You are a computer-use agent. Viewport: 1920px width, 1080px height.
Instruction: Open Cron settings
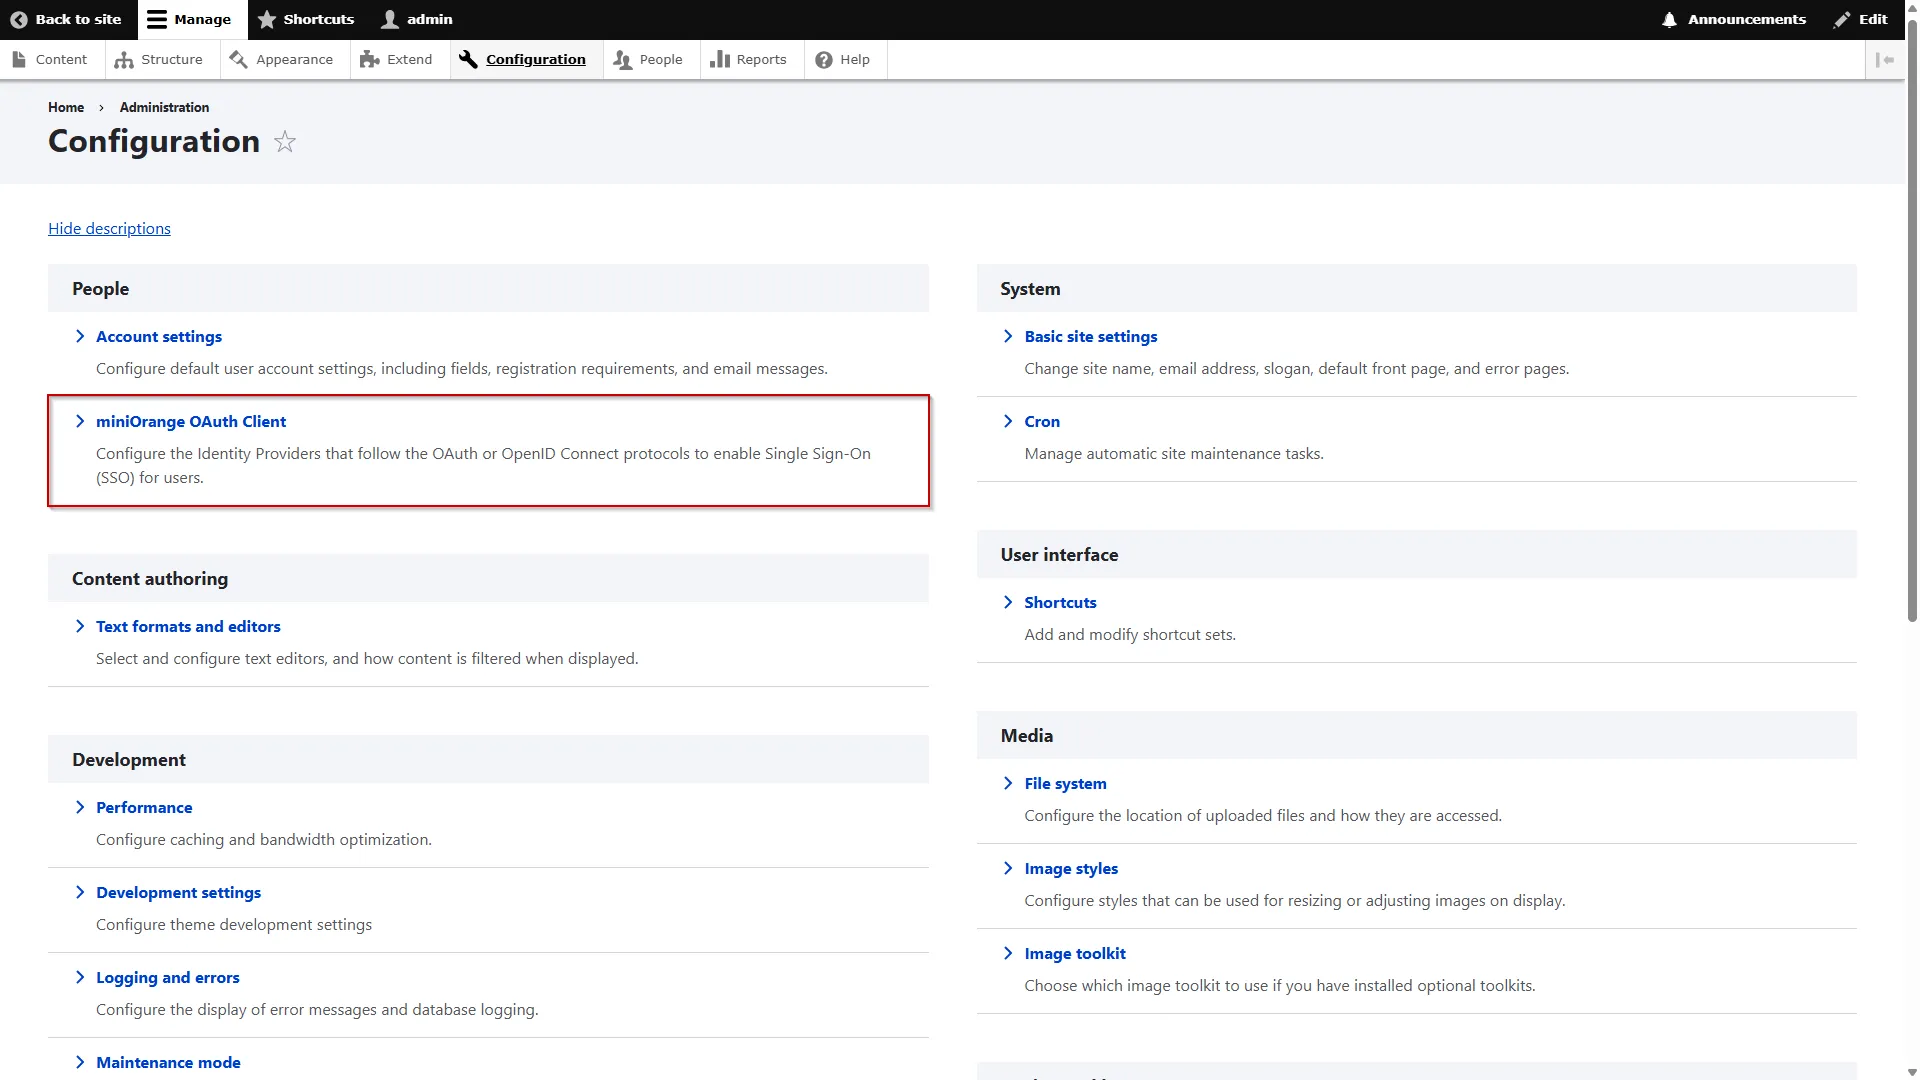pos(1042,421)
